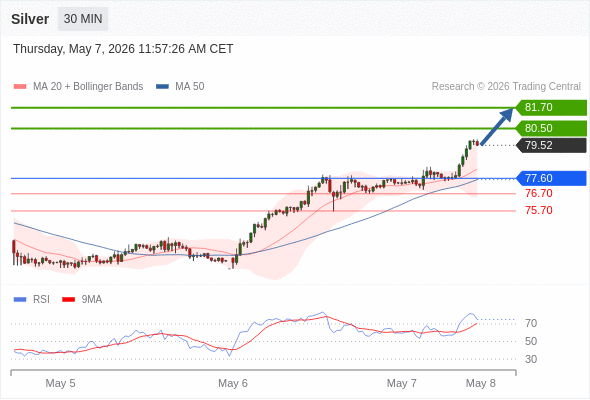This screenshot has width=590, height=400.
Task: Click the 80.50 green resistance label
Action: [x=551, y=128]
